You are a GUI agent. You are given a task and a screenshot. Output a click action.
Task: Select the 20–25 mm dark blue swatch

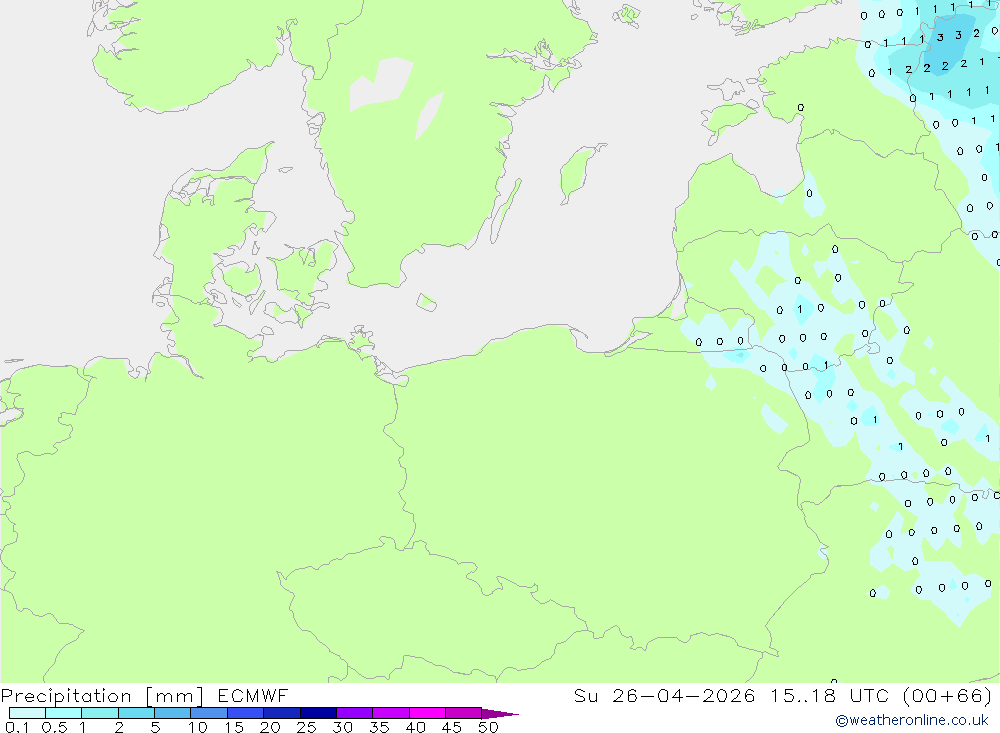coord(282,713)
